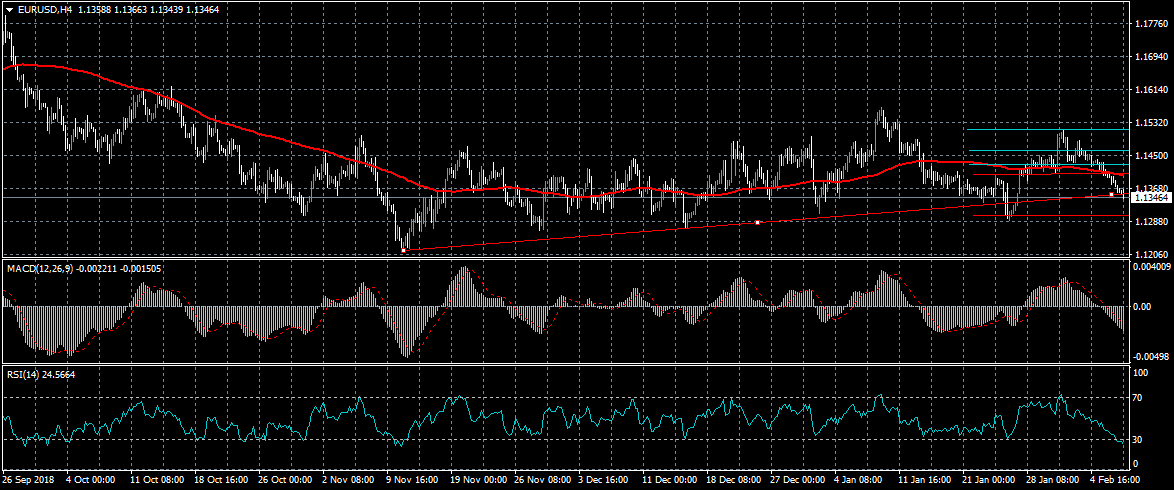Image resolution: width=1174 pixels, height=490 pixels.
Task: Click the 26 Sep 2018 date label
Action: (x=30, y=480)
